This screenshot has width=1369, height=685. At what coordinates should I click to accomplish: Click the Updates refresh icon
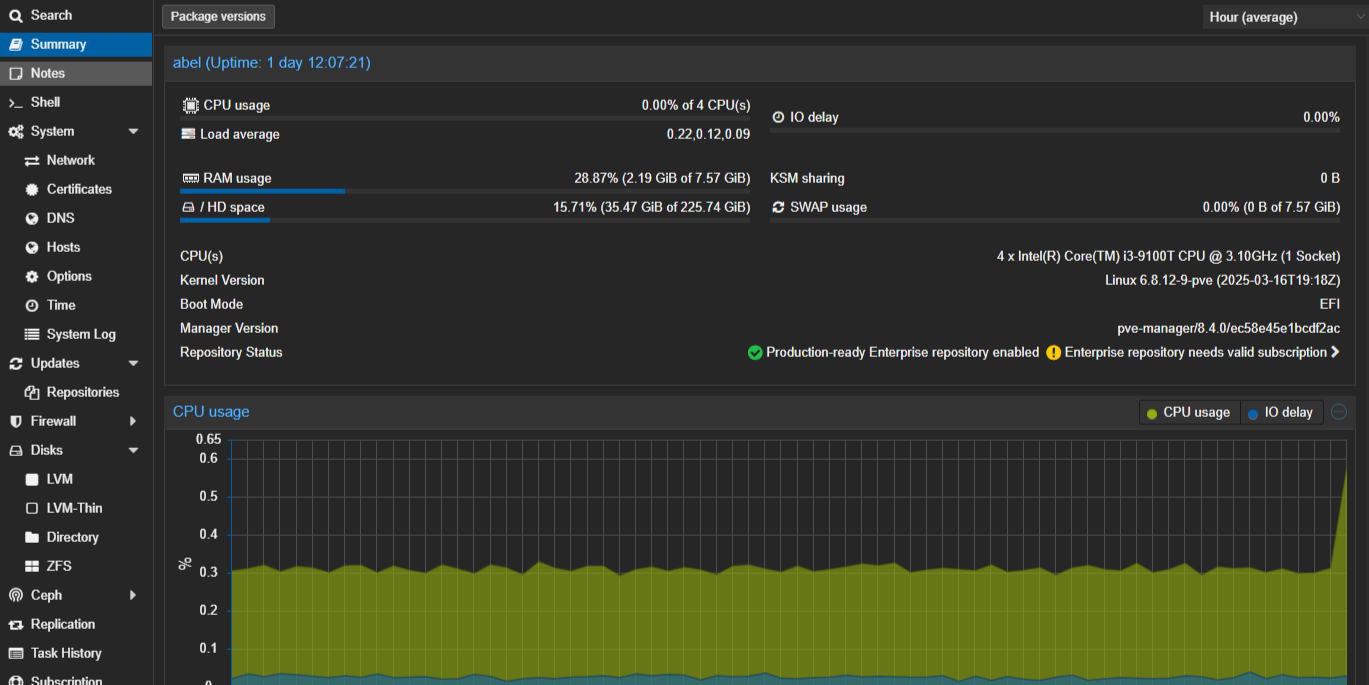[15, 363]
